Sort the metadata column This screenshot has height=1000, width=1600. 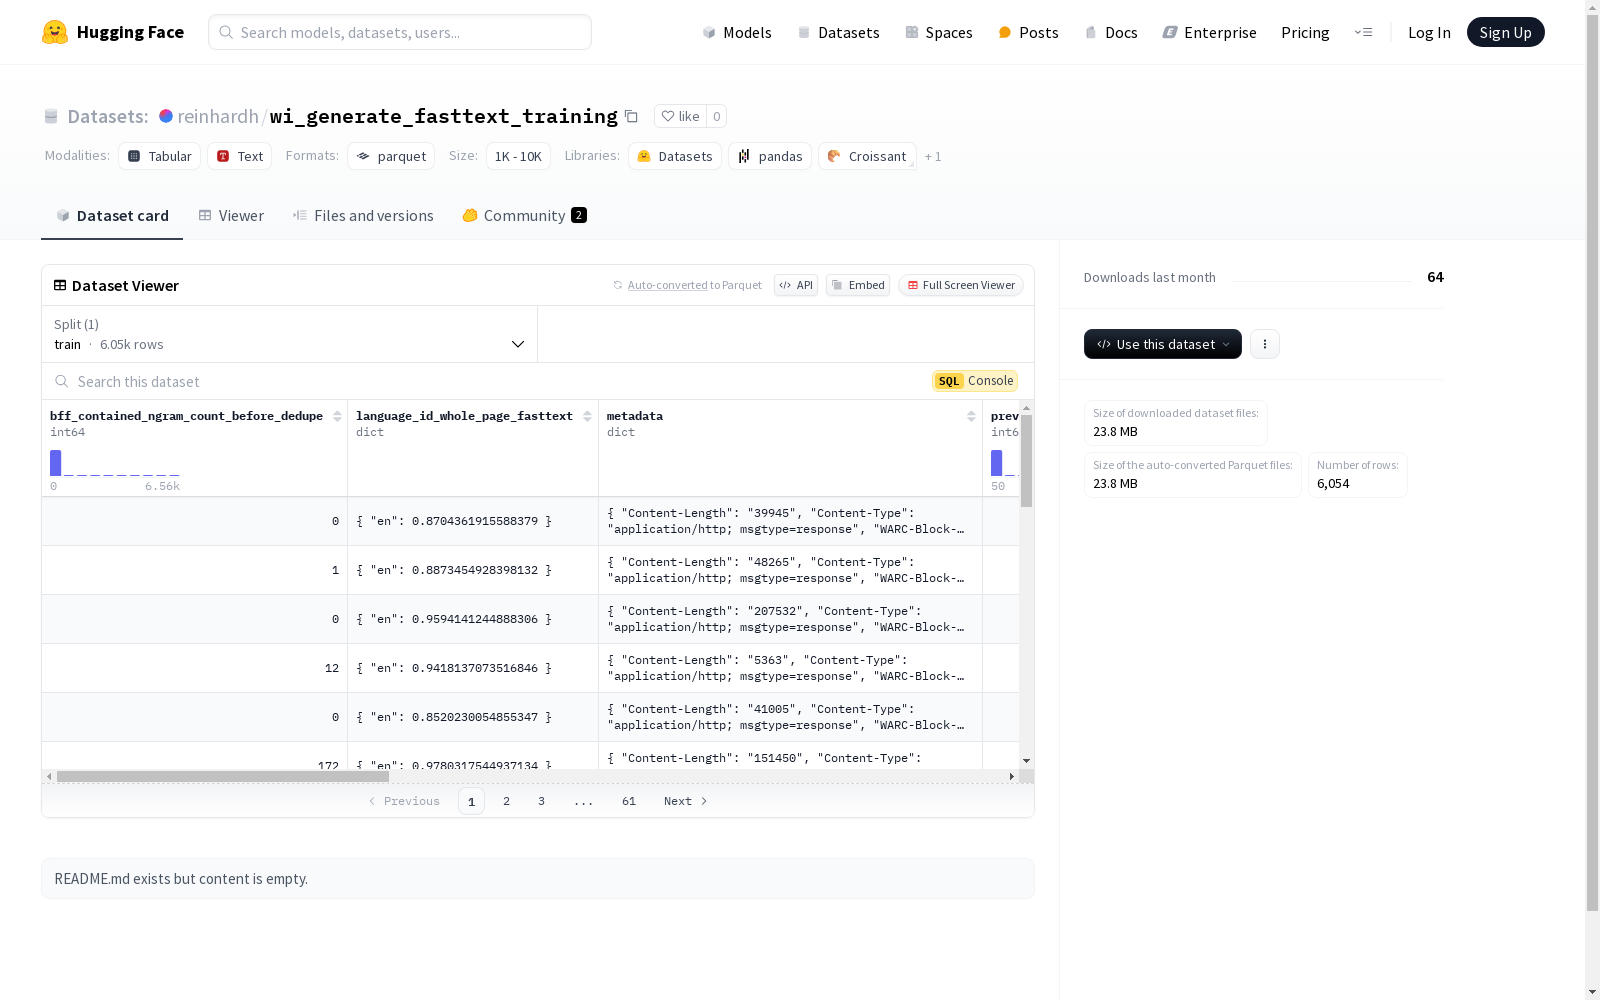(x=971, y=416)
